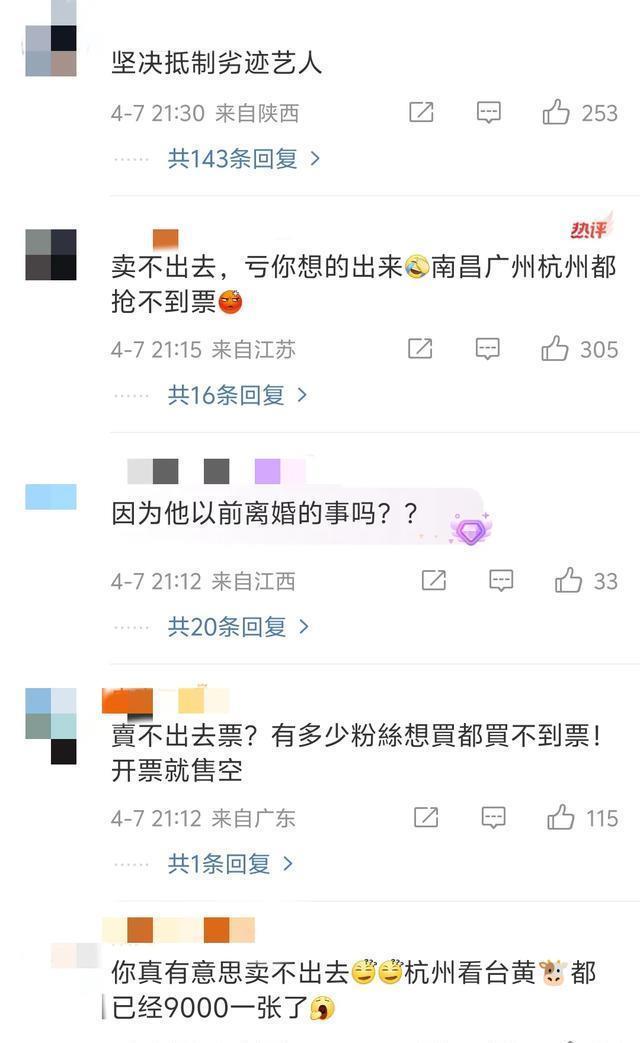Reply to the 广东 comment via bubble icon
The image size is (640, 1043).
coord(493,818)
